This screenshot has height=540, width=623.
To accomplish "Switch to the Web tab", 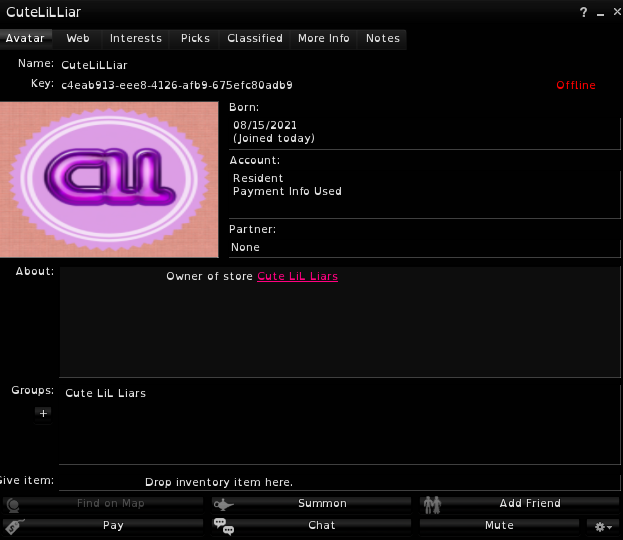I will 78,39.
